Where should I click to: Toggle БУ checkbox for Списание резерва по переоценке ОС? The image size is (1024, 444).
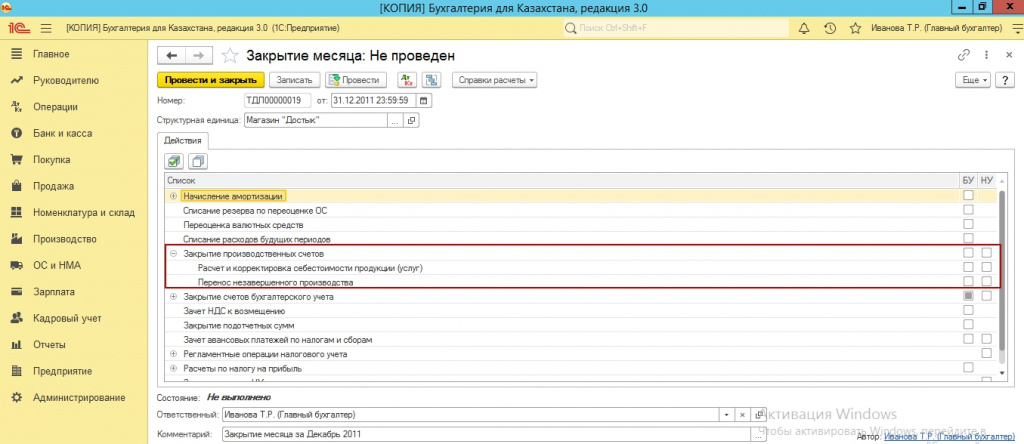(968, 210)
